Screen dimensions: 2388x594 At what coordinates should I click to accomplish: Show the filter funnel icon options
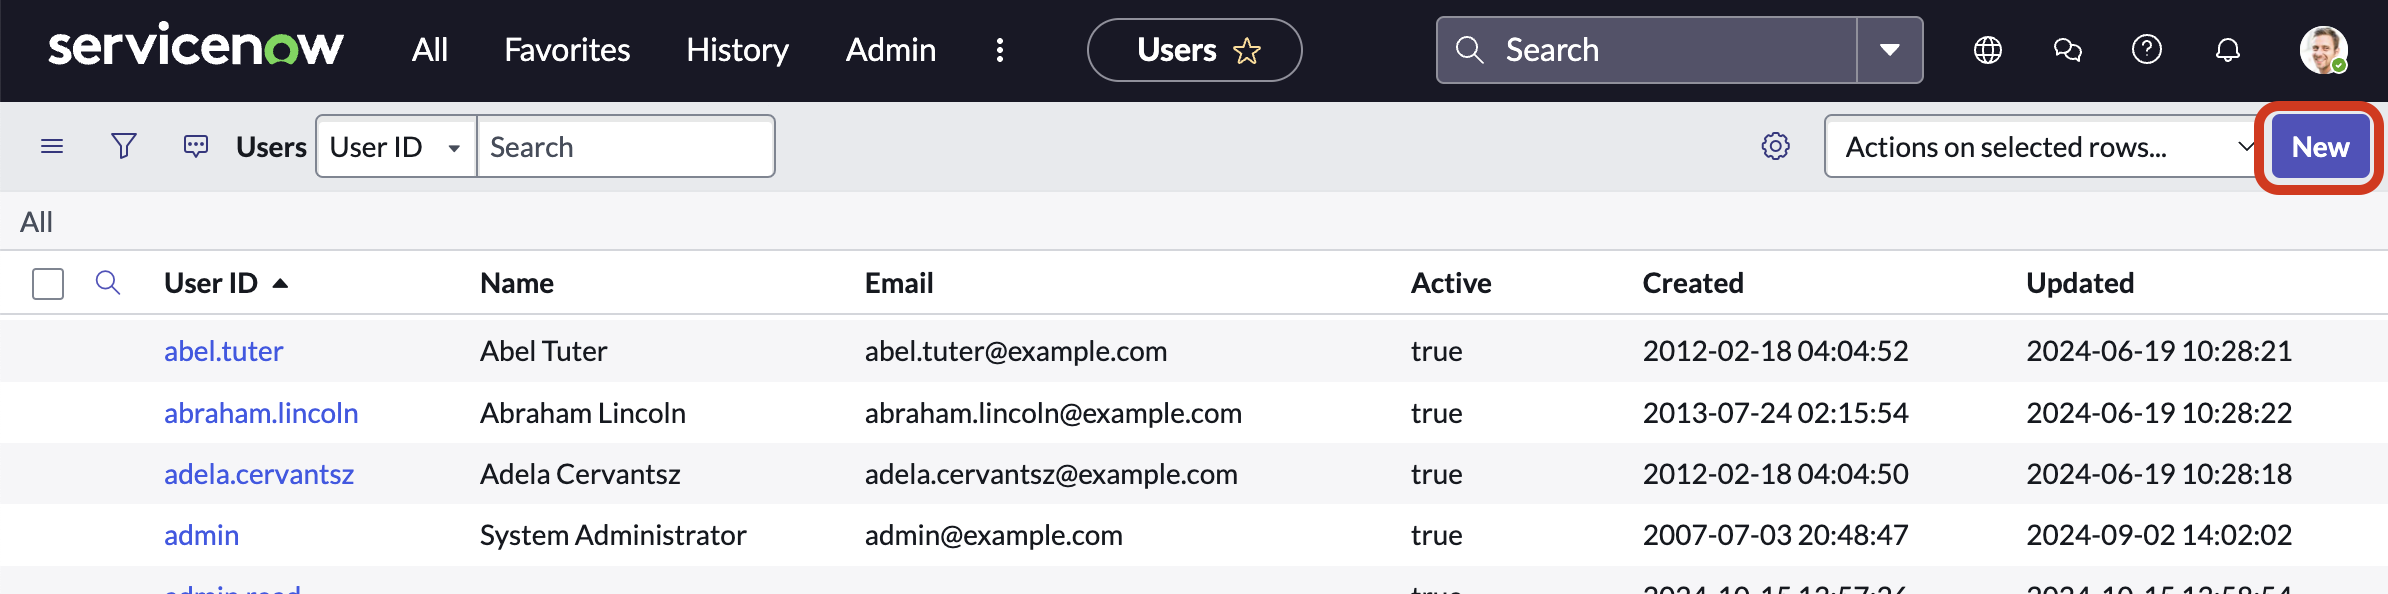pyautogui.click(x=124, y=147)
